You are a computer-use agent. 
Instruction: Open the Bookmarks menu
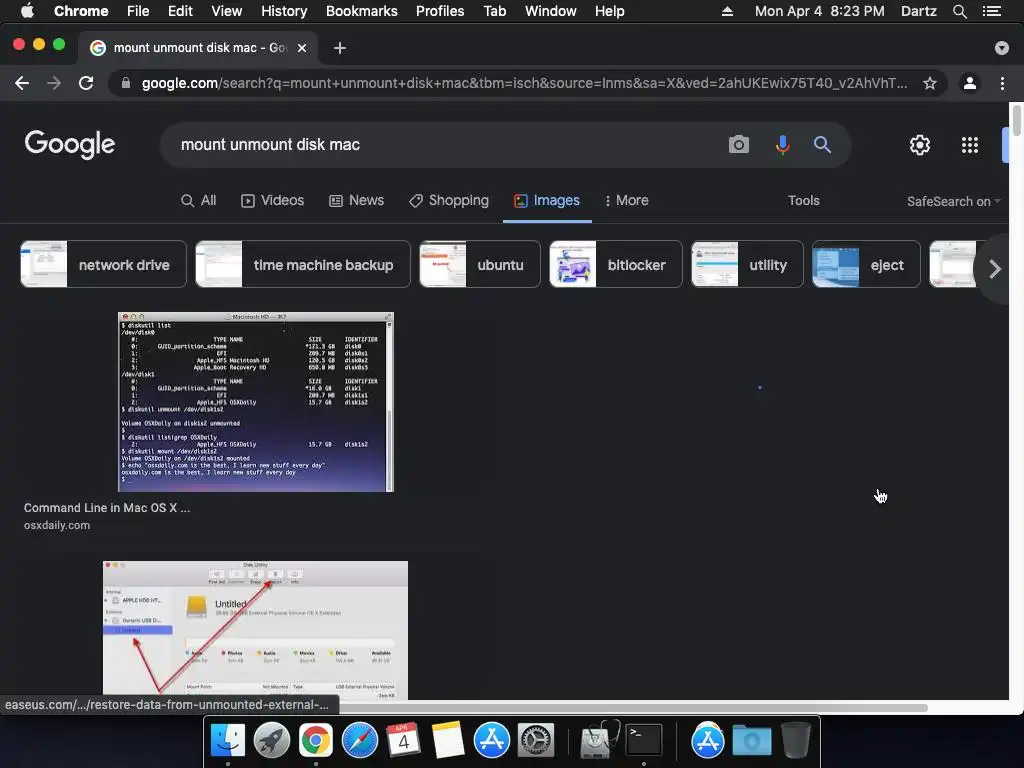click(x=362, y=11)
